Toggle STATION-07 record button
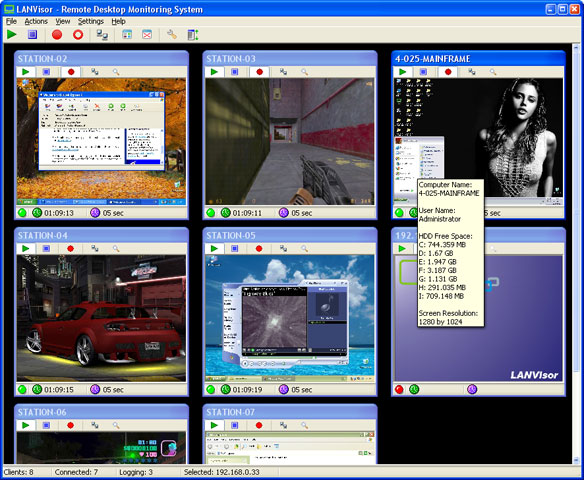 pos(259,425)
